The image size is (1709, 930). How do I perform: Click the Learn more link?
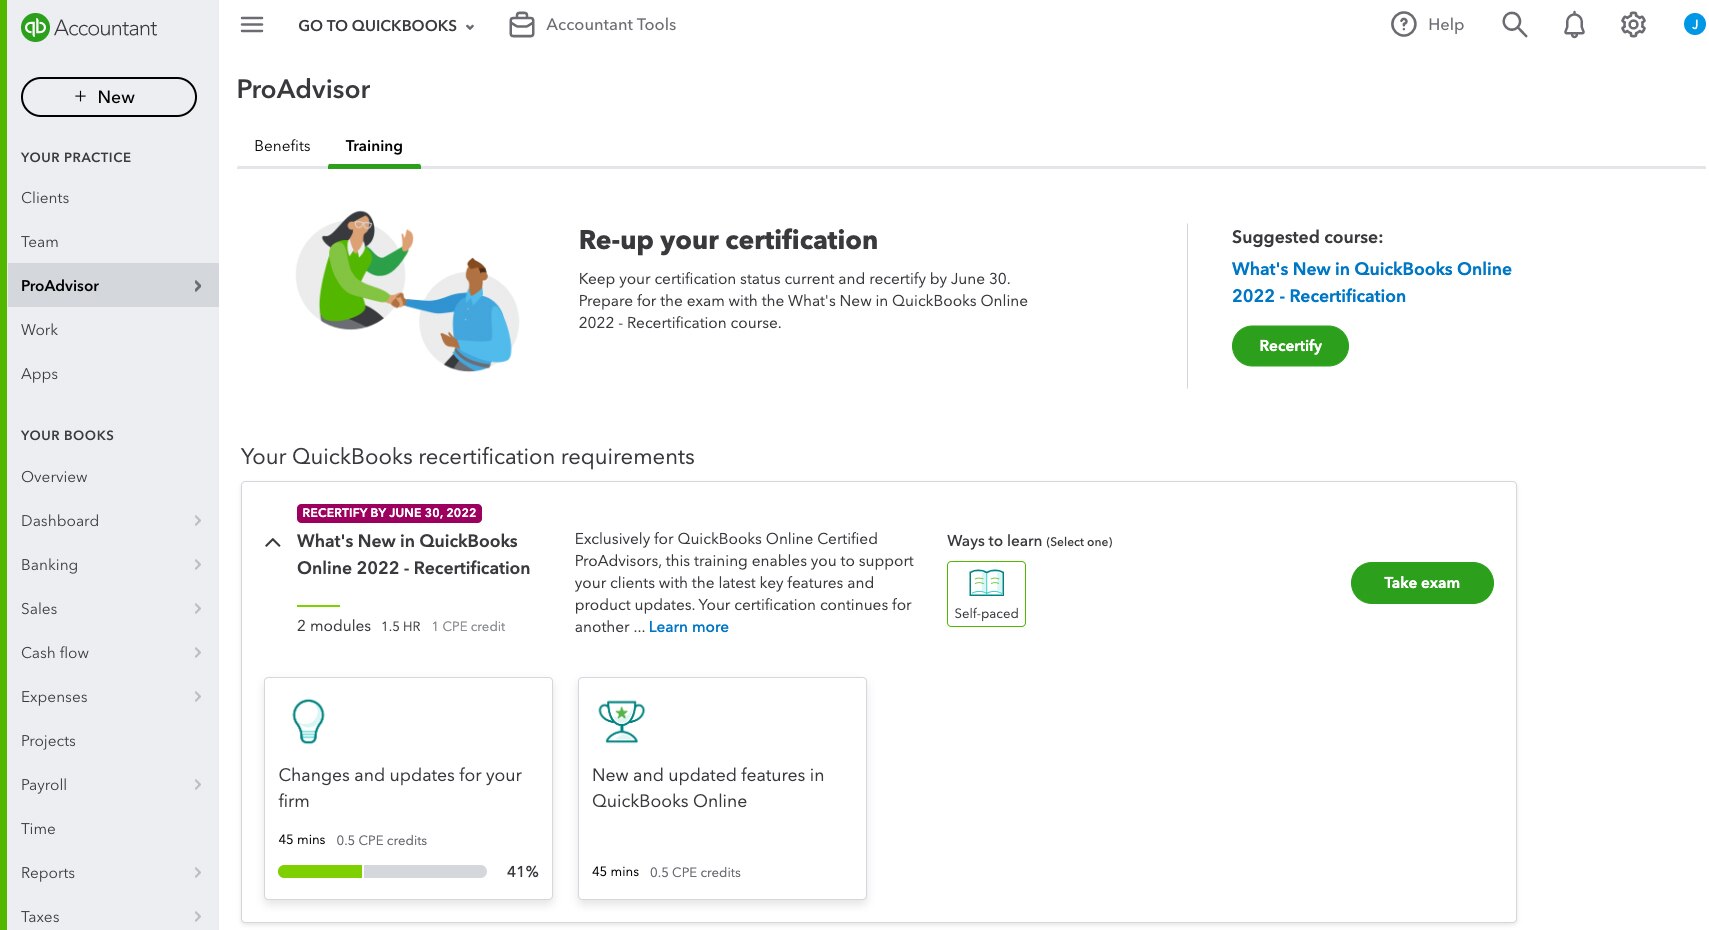point(689,627)
